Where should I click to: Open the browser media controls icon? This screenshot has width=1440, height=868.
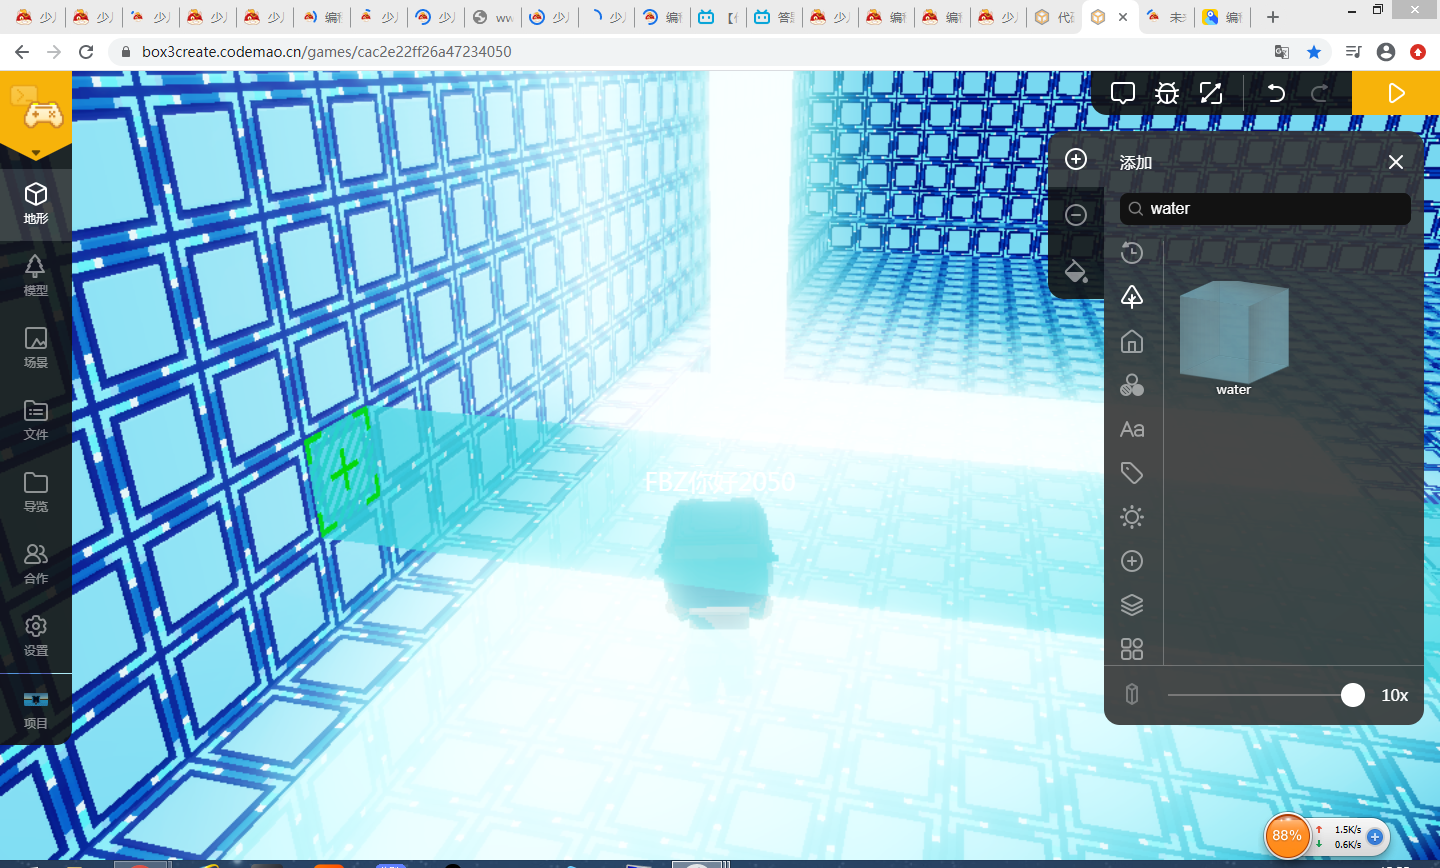pyautogui.click(x=1354, y=52)
